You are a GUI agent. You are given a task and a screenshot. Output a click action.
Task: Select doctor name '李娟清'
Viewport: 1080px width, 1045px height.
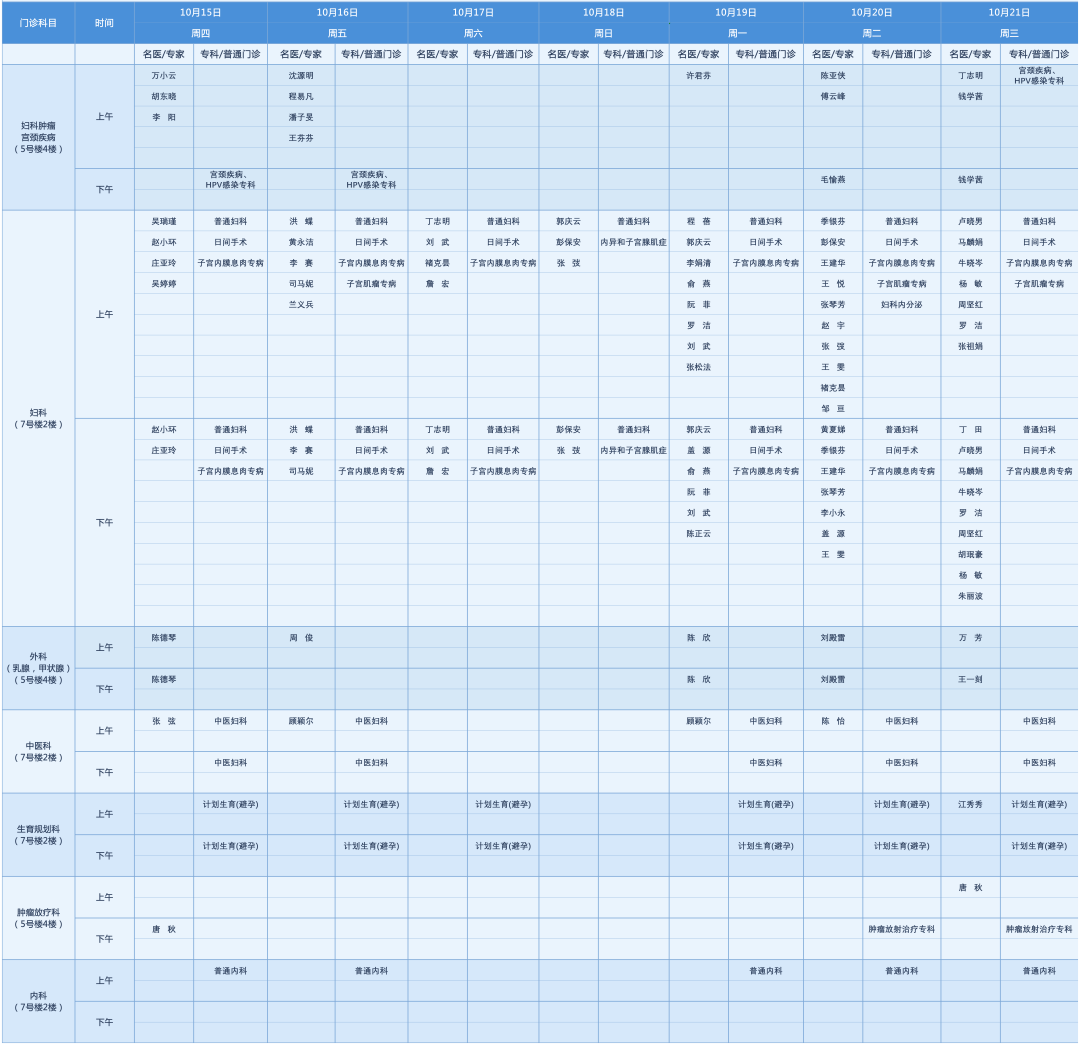pyautogui.click(x=698, y=263)
